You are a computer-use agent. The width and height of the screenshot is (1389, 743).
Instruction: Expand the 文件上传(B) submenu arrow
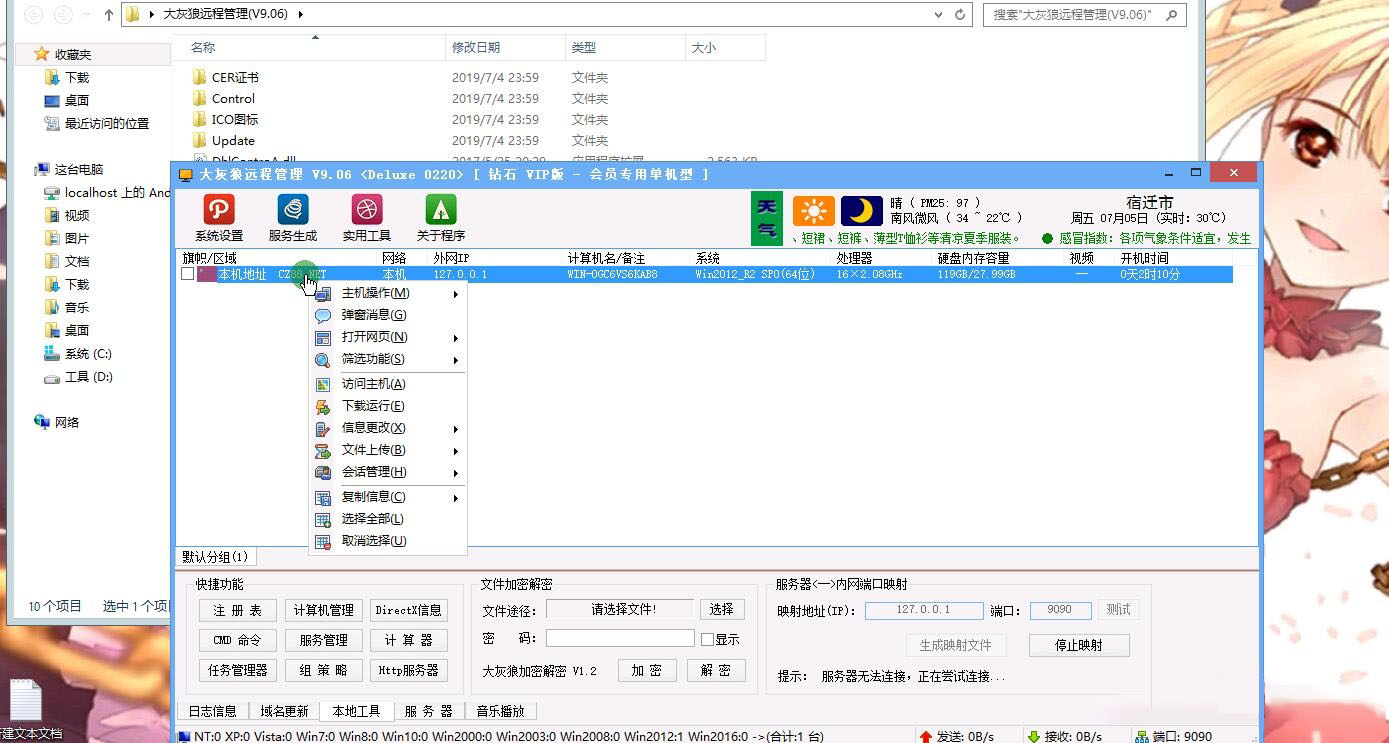[455, 451]
